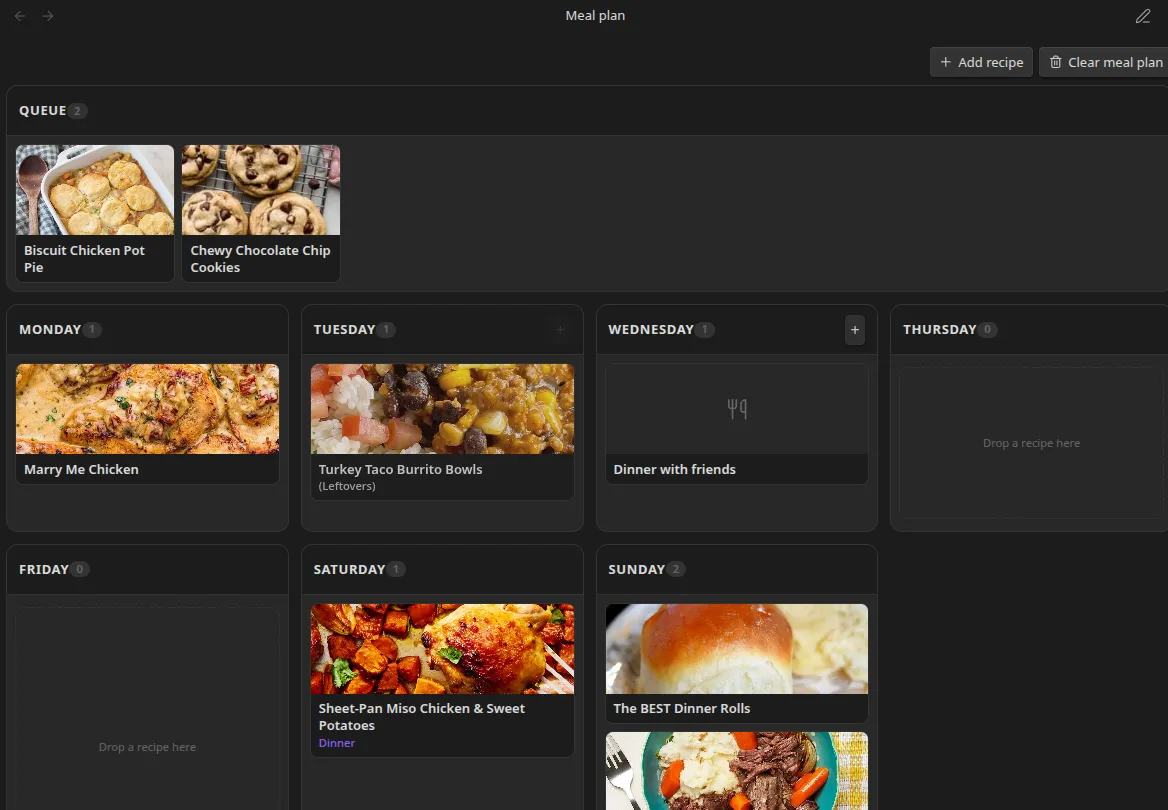This screenshot has width=1168, height=810.
Task: Click the 'Biscuit Chicken Pot Pie' title
Action: click(84, 259)
